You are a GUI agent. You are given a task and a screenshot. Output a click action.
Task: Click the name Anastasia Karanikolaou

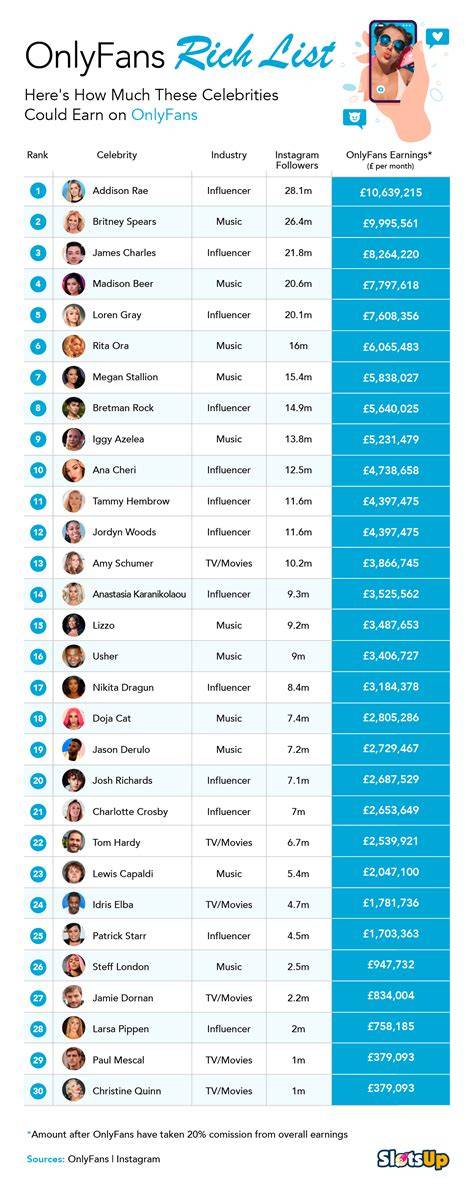(139, 594)
